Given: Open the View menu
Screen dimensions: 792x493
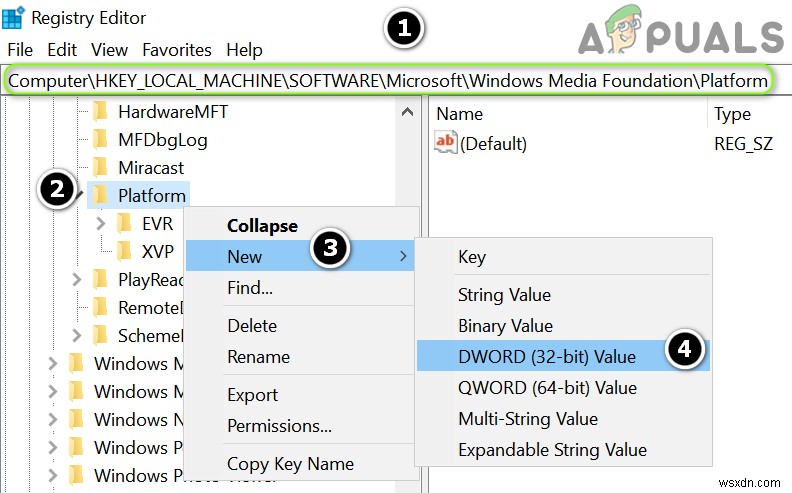Looking at the screenshot, I should click(109, 49).
